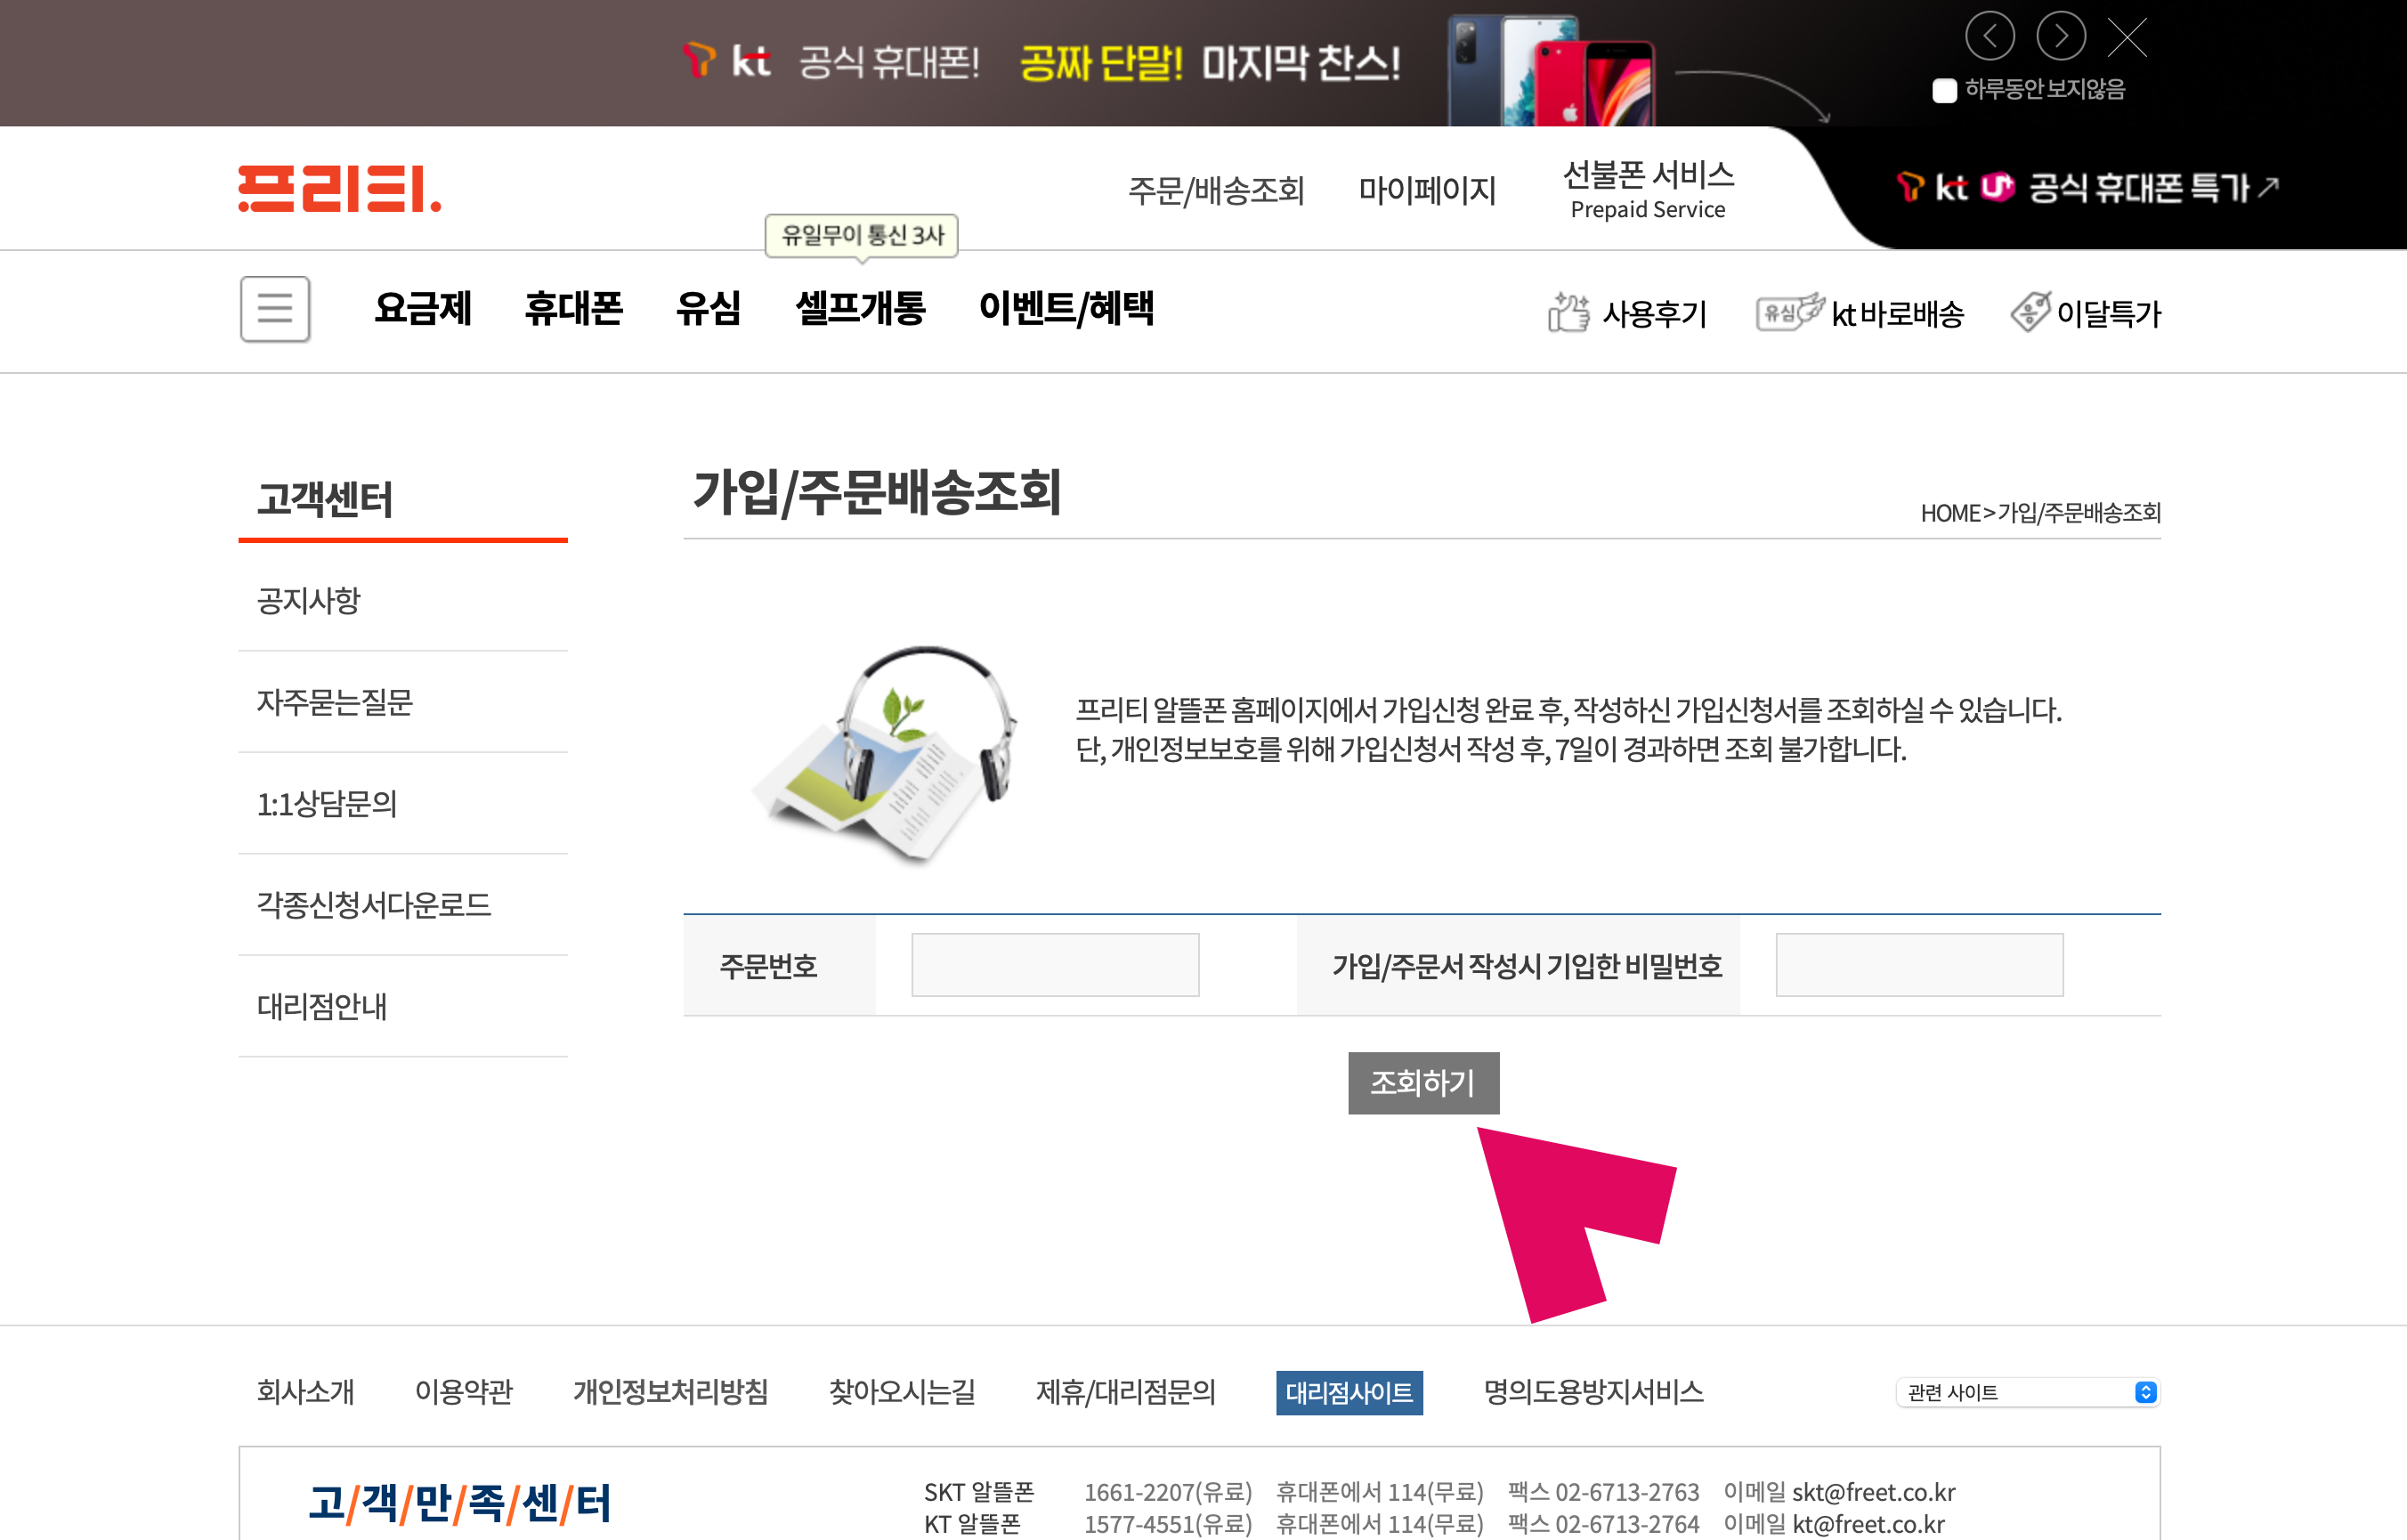Image resolution: width=2407 pixels, height=1540 pixels.
Task: Open 주문/배송조회 in top header
Action: (1216, 190)
